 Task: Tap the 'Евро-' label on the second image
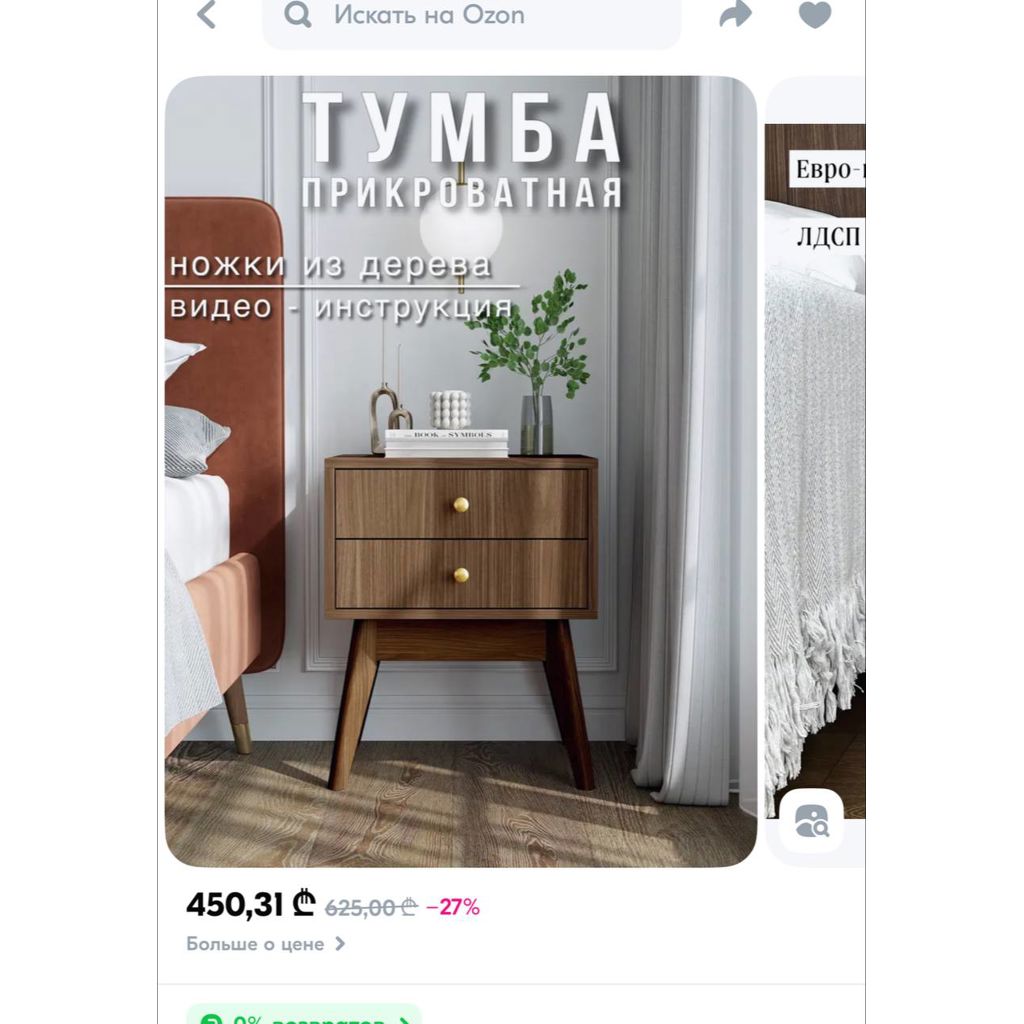click(x=828, y=169)
